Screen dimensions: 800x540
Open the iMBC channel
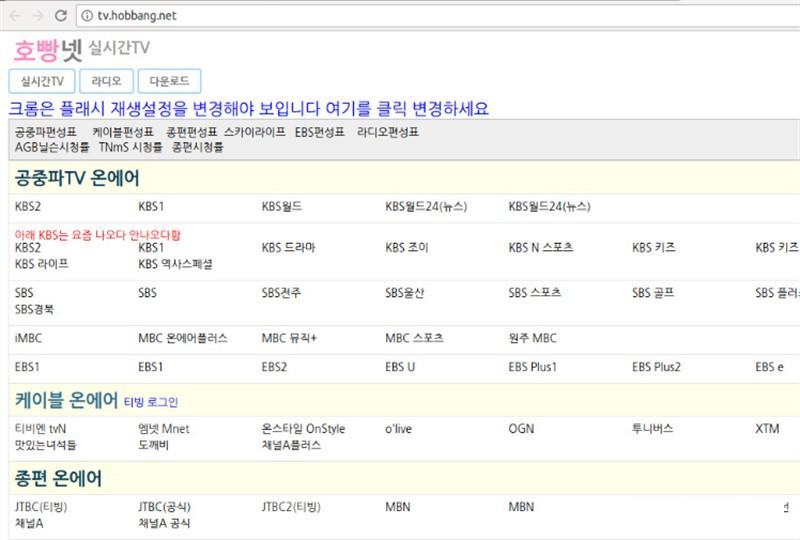29,338
